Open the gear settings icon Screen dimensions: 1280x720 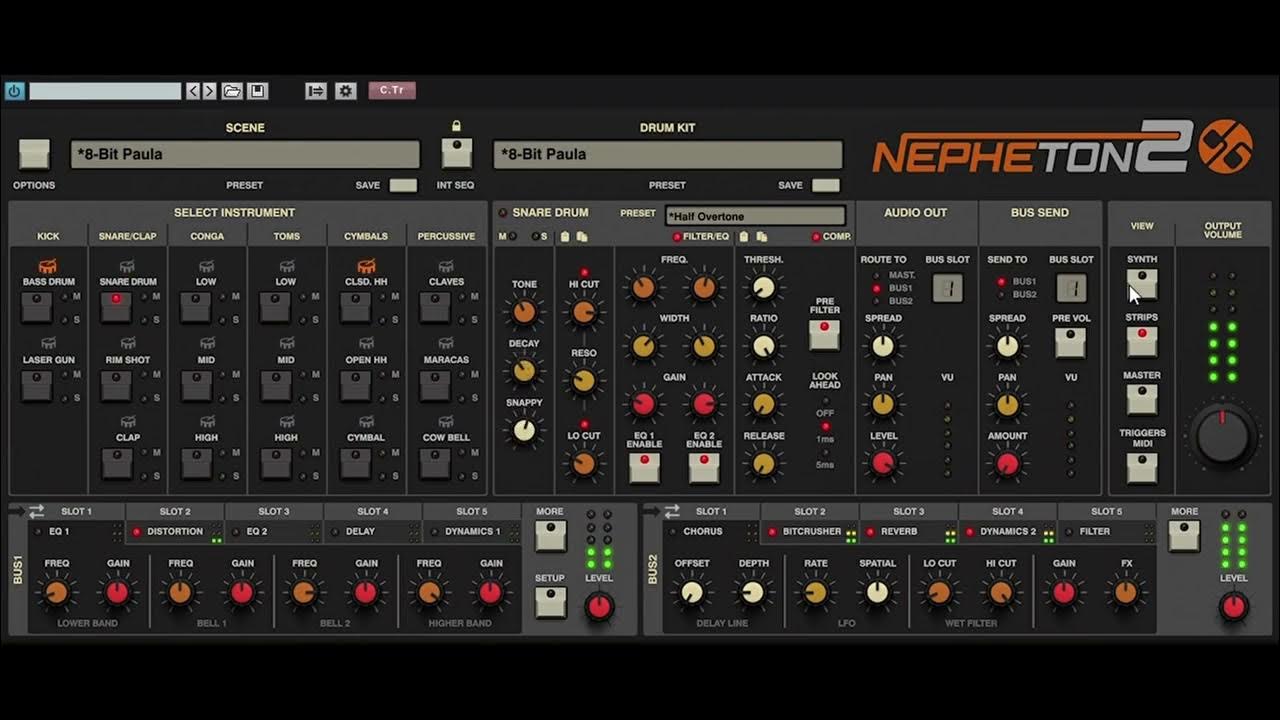tap(346, 91)
